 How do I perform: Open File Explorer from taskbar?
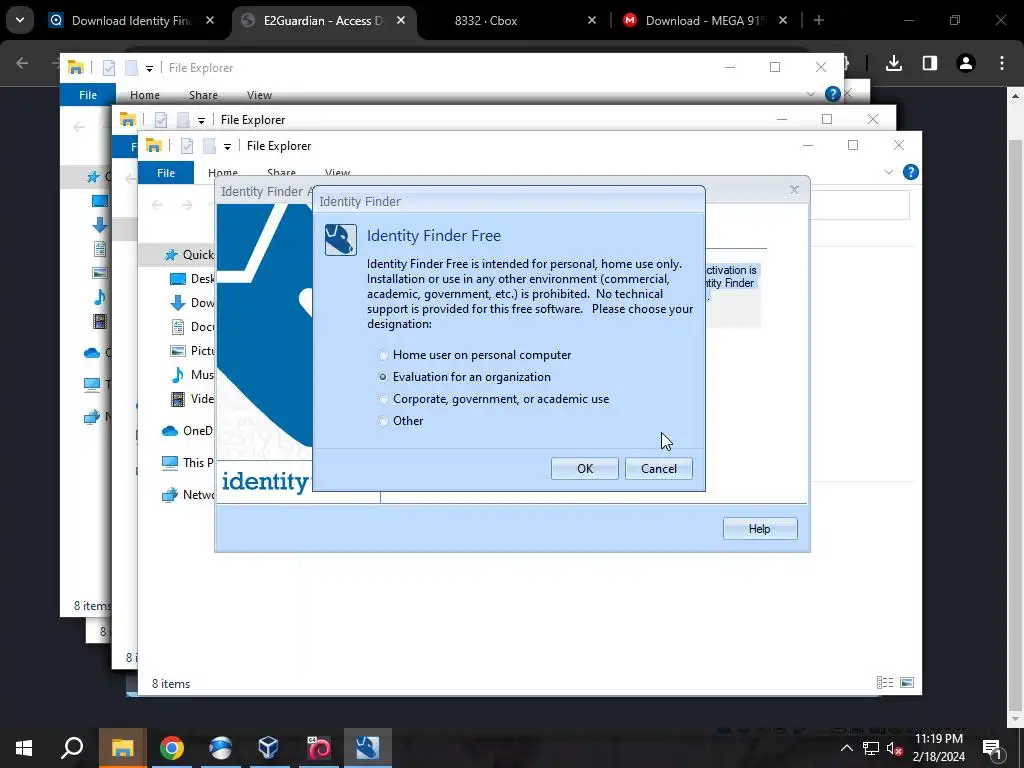click(122, 748)
